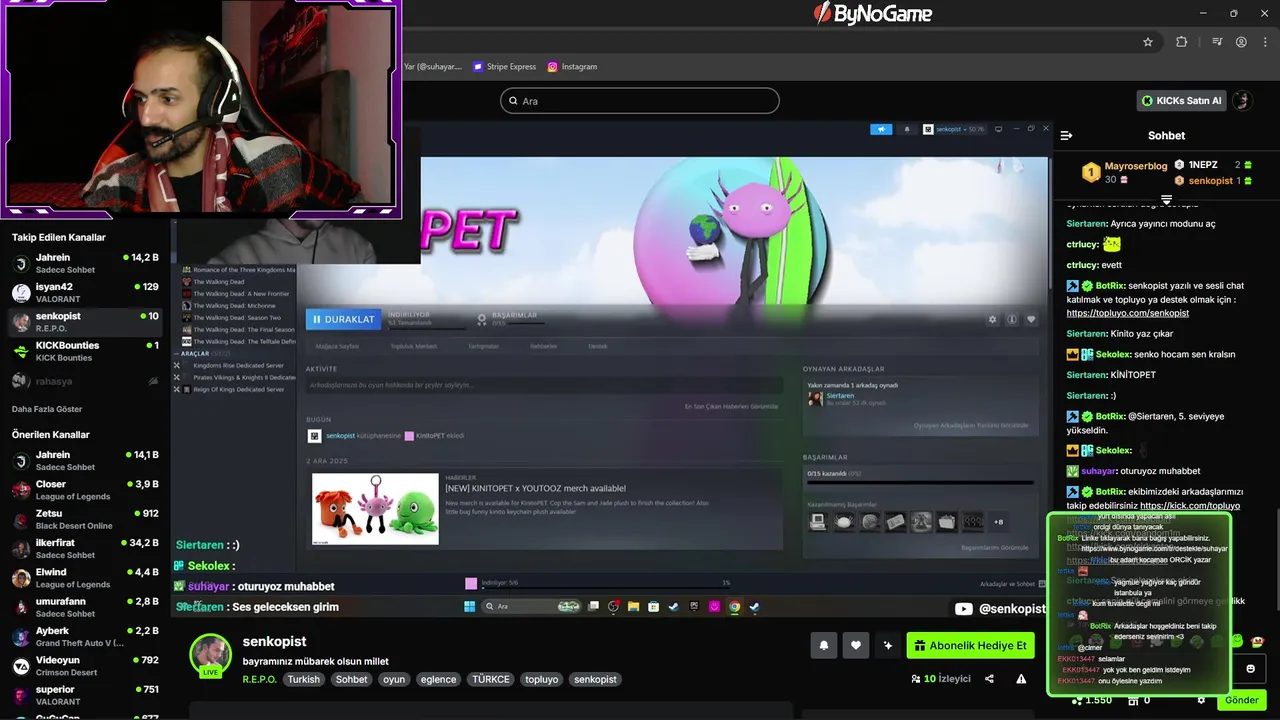Image resolution: width=1280 pixels, height=720 pixels.
Task: Select Mağaza Sayfası tab in Steam
Action: point(337,346)
